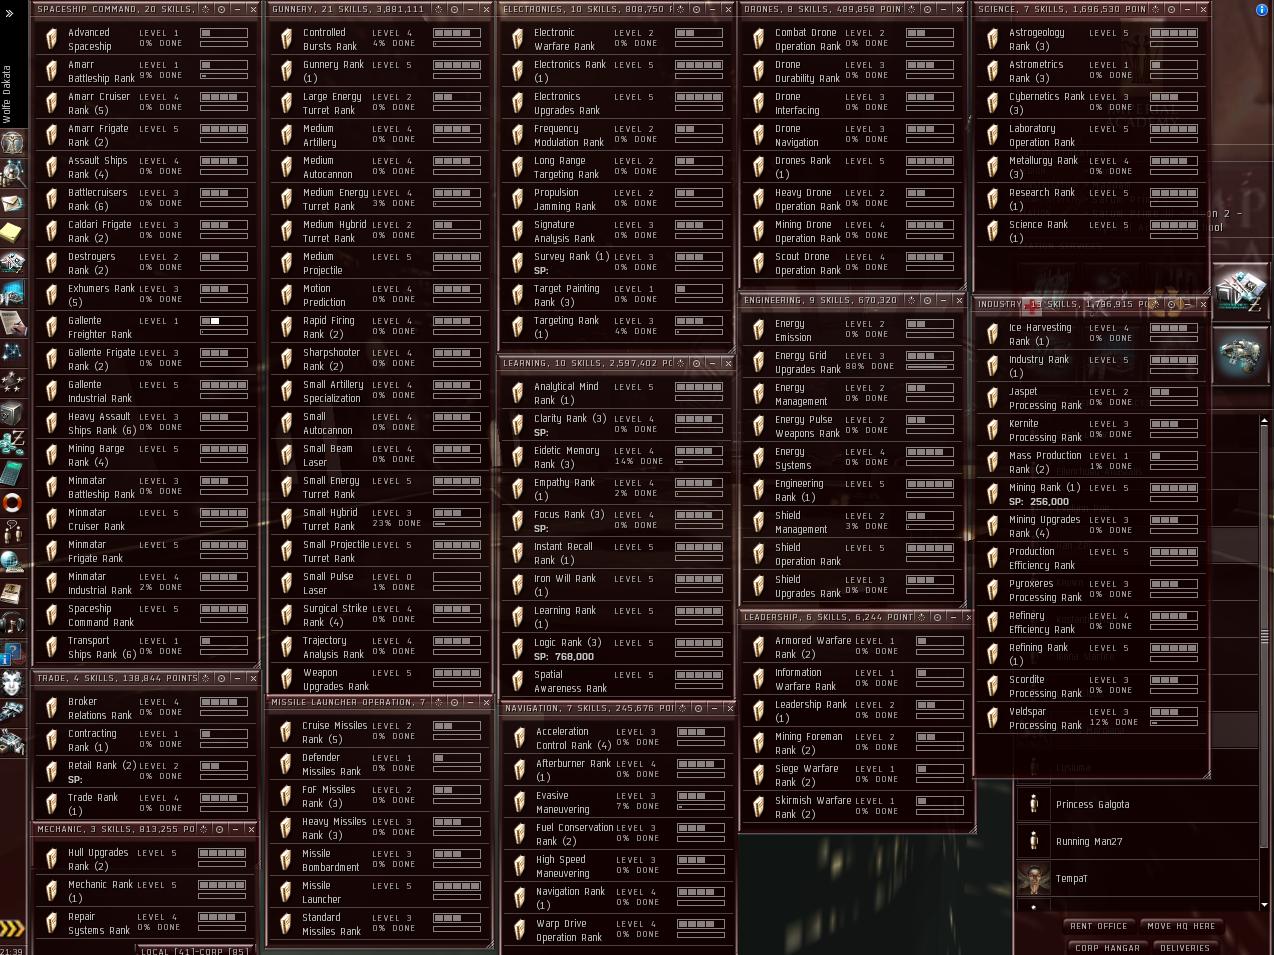Click the Advanced Spaceship skill book icon
This screenshot has width=1274, height=955.
(x=51, y=39)
